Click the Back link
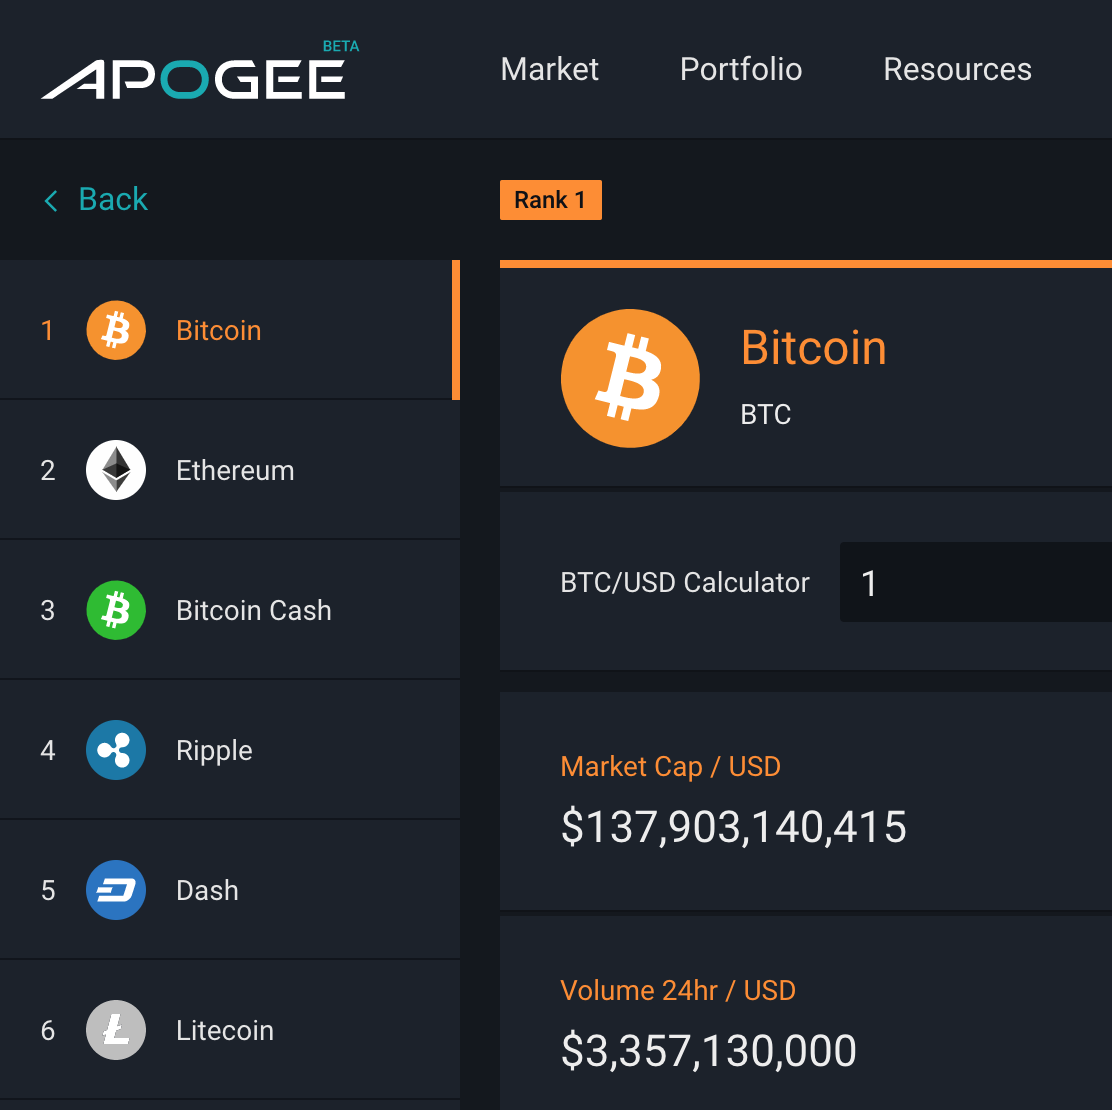Screen dimensions: 1112x1110 [113, 199]
